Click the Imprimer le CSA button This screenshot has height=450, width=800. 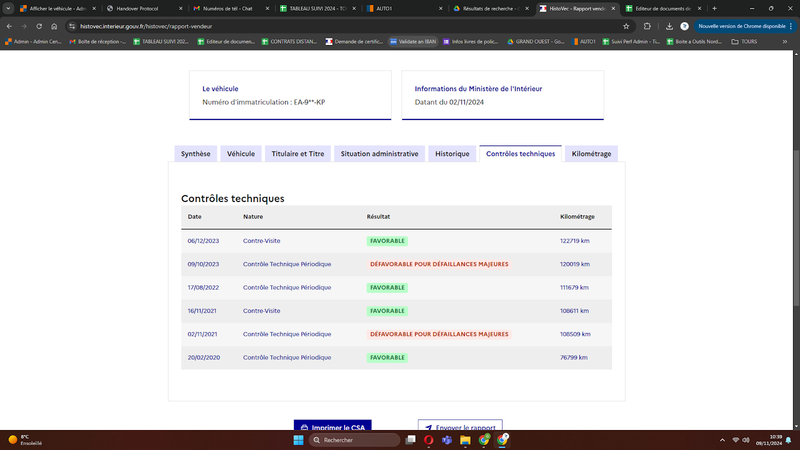coord(333,426)
